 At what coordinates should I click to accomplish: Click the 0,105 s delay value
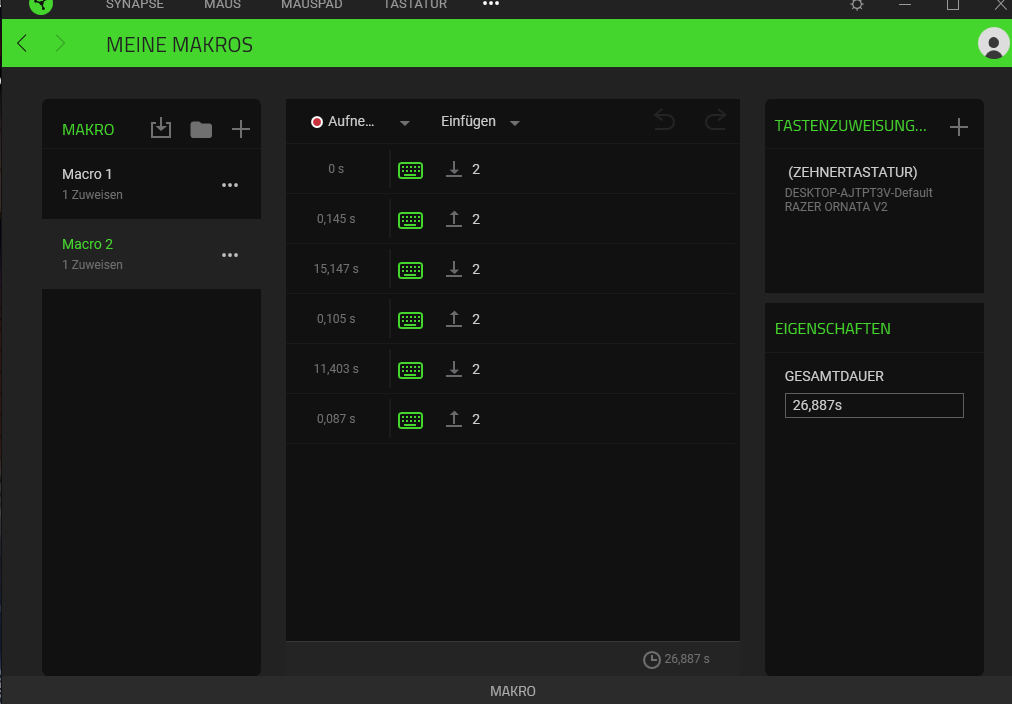click(336, 319)
